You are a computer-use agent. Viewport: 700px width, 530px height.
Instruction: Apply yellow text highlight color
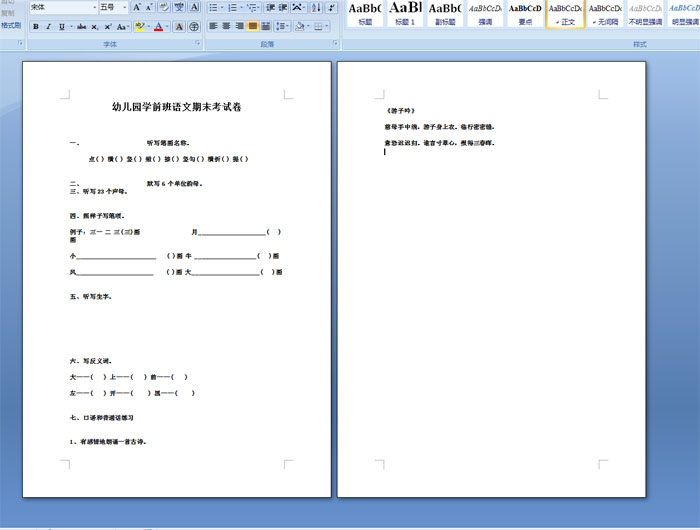pyautogui.click(x=140, y=27)
